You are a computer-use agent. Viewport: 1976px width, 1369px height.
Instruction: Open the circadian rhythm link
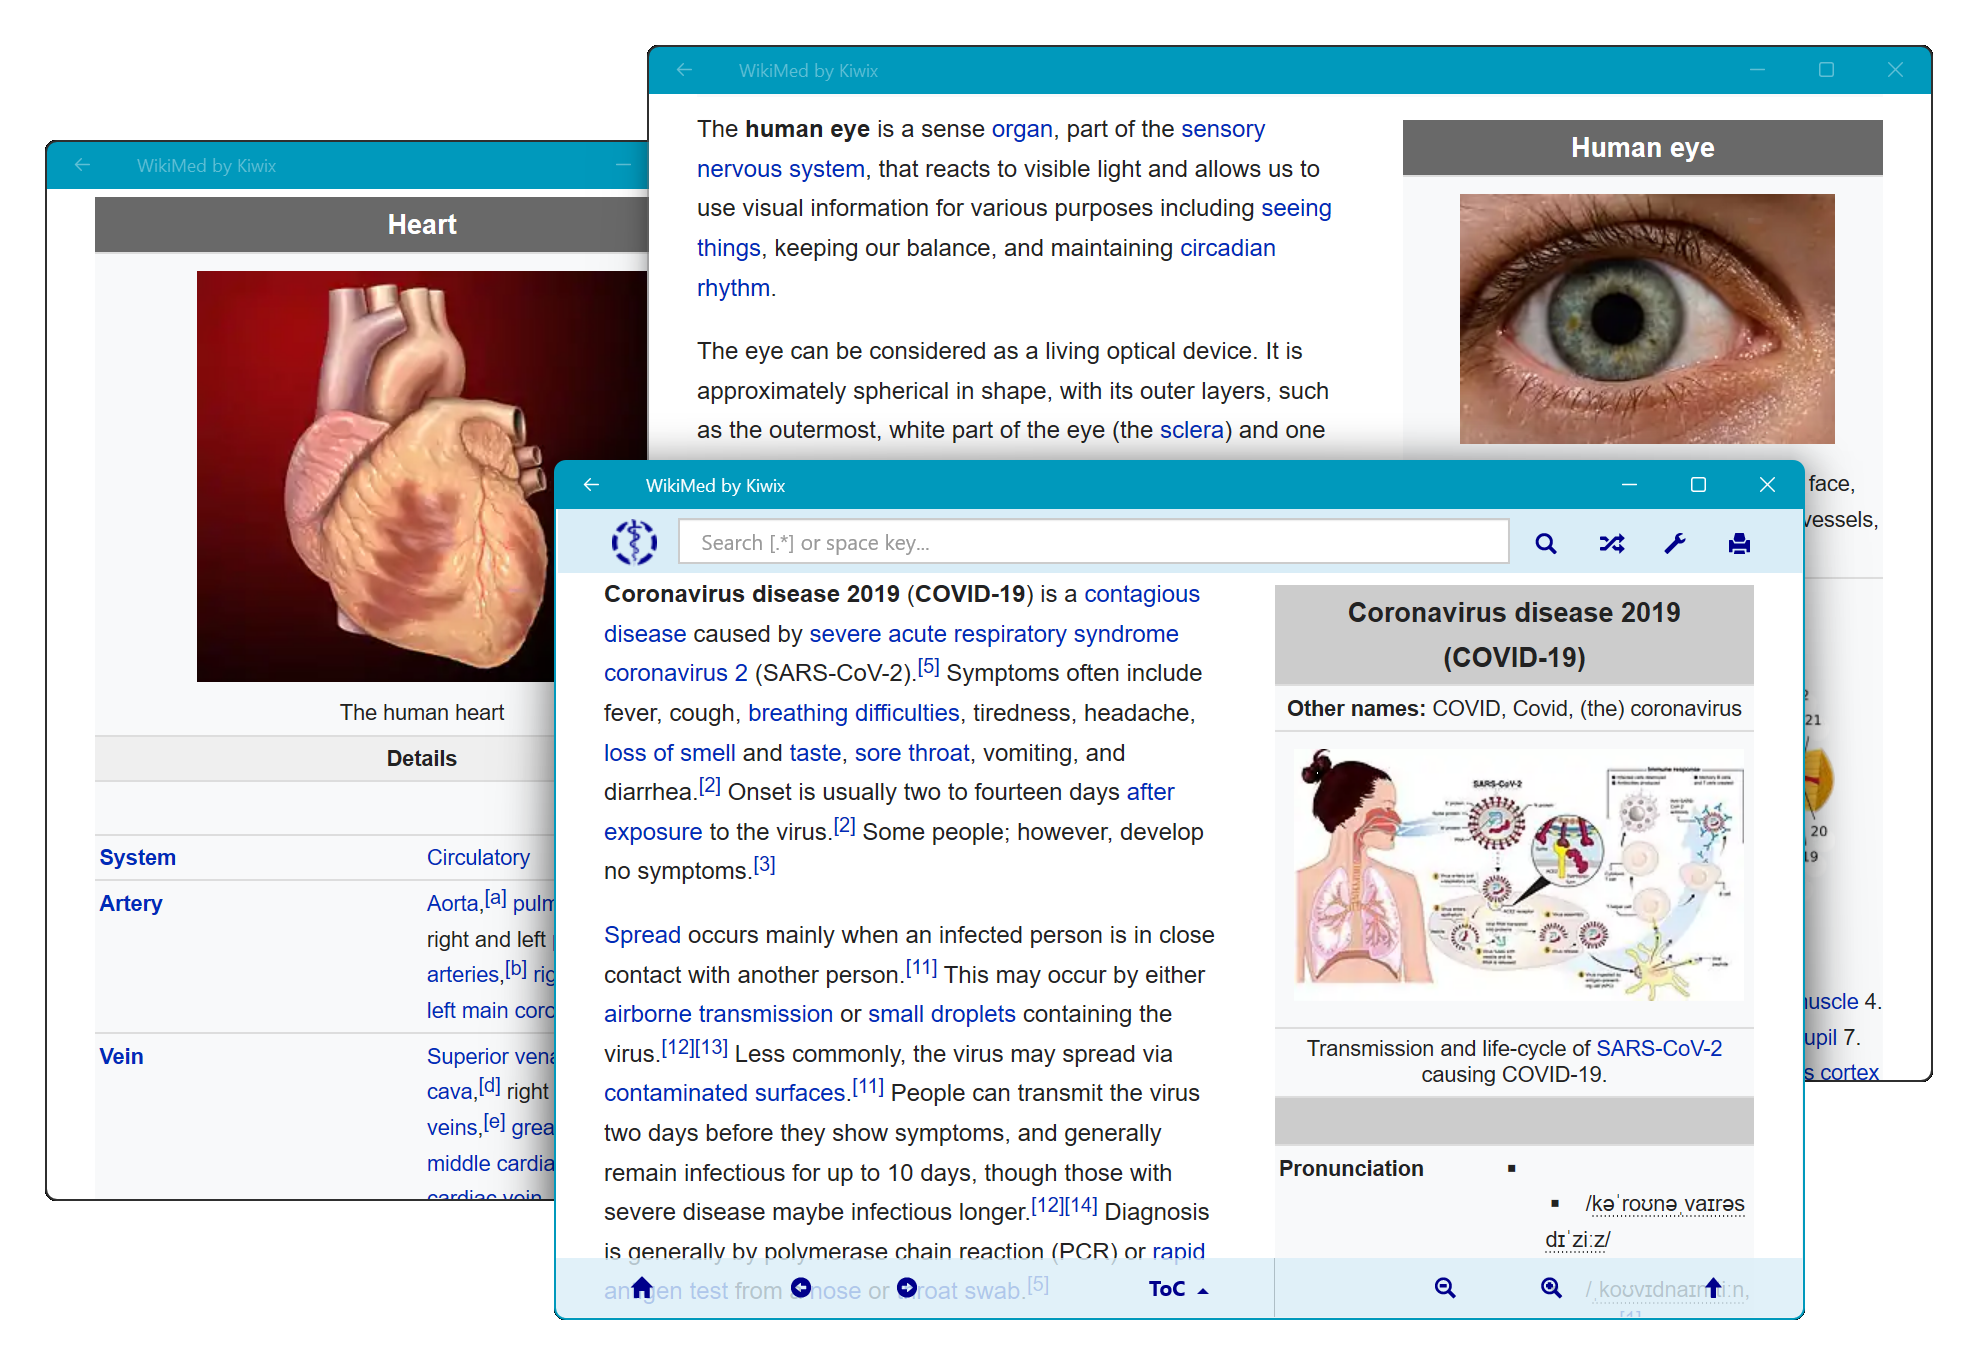pyautogui.click(x=1227, y=247)
